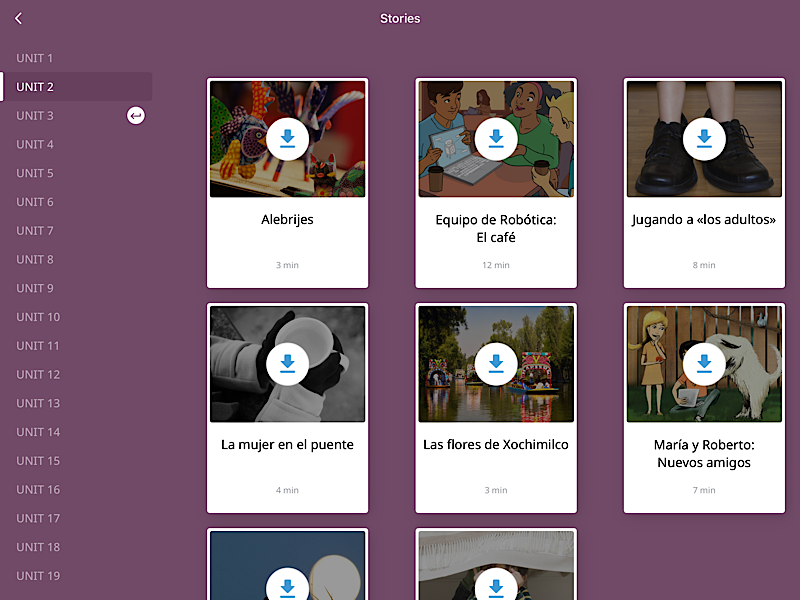Click the 4 min duration label

pos(287,490)
